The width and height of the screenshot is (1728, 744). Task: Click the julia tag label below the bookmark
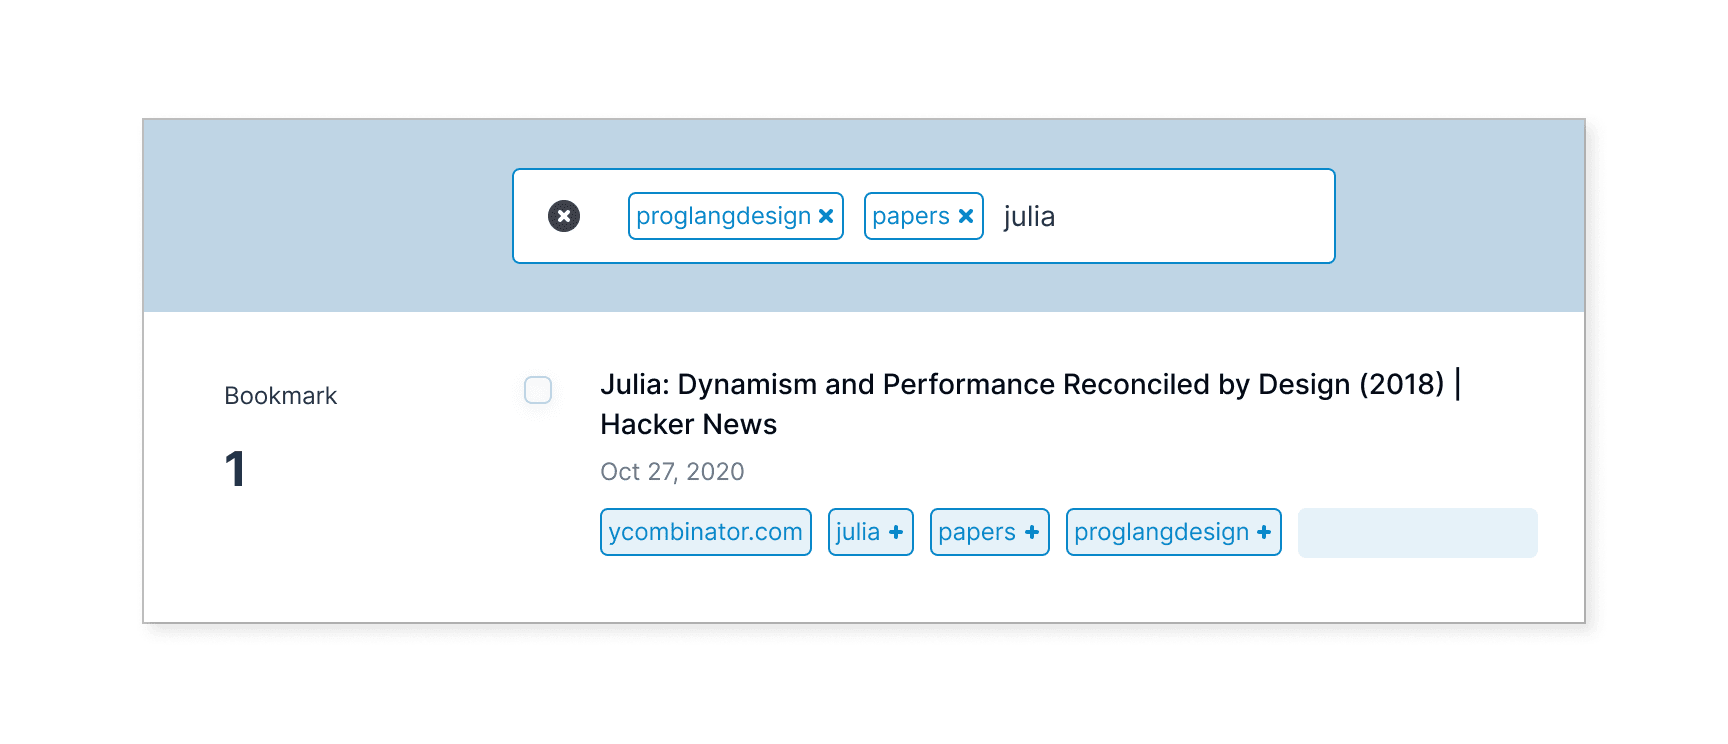coord(857,532)
